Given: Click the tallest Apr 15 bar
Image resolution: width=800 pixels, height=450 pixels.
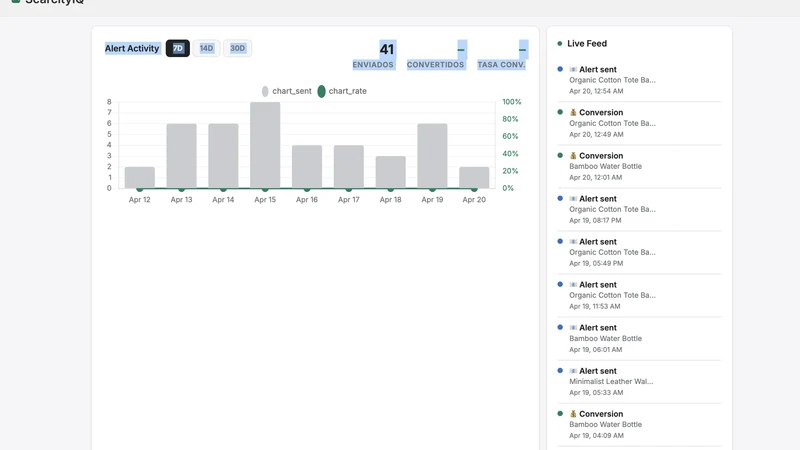Looking at the screenshot, I should pos(265,145).
